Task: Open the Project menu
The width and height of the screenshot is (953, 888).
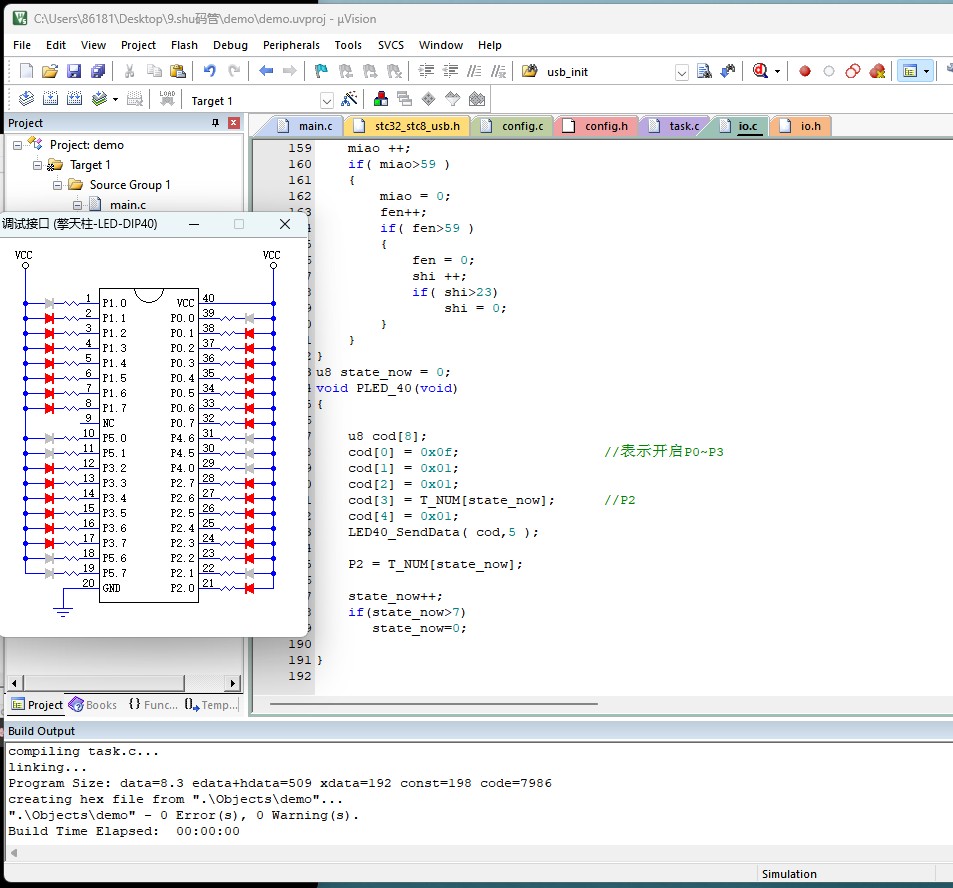Action: (139, 45)
